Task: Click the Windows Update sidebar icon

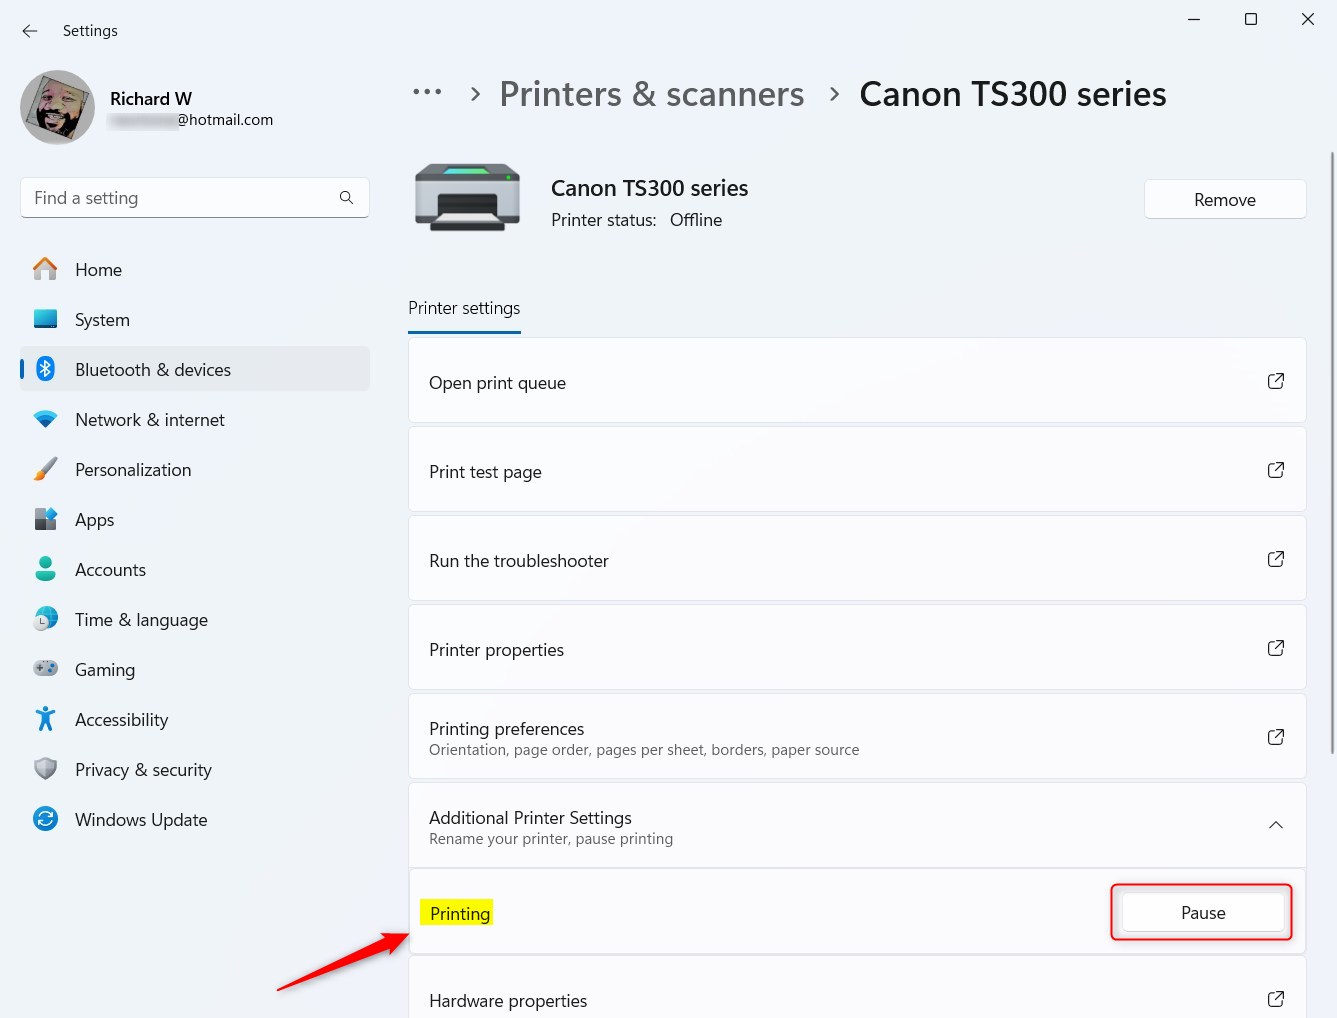Action: [x=45, y=819]
